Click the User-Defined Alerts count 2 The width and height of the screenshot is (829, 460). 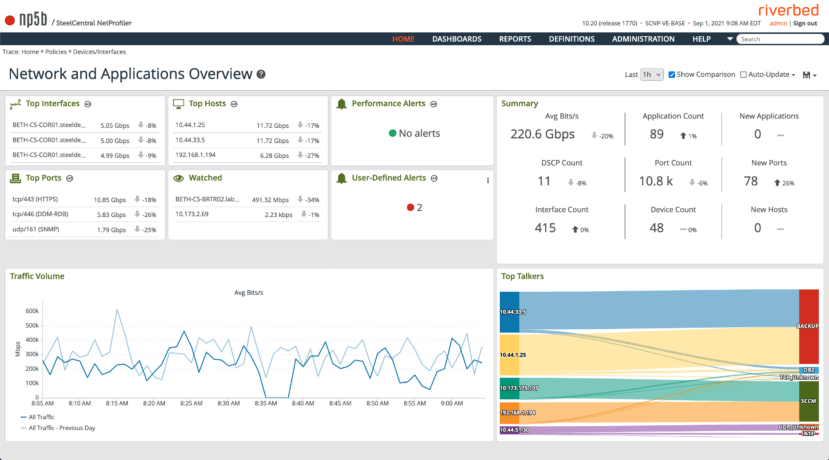[419, 208]
